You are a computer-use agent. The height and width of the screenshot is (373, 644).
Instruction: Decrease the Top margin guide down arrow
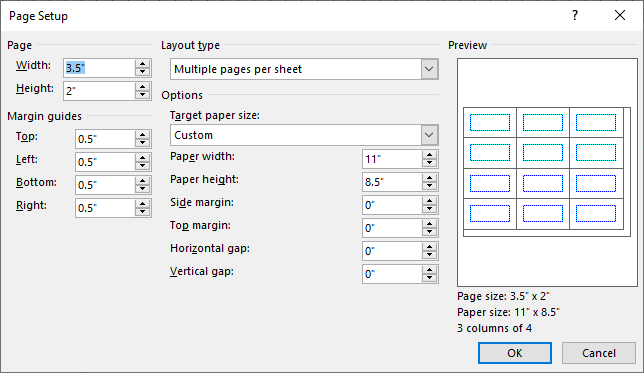click(142, 143)
